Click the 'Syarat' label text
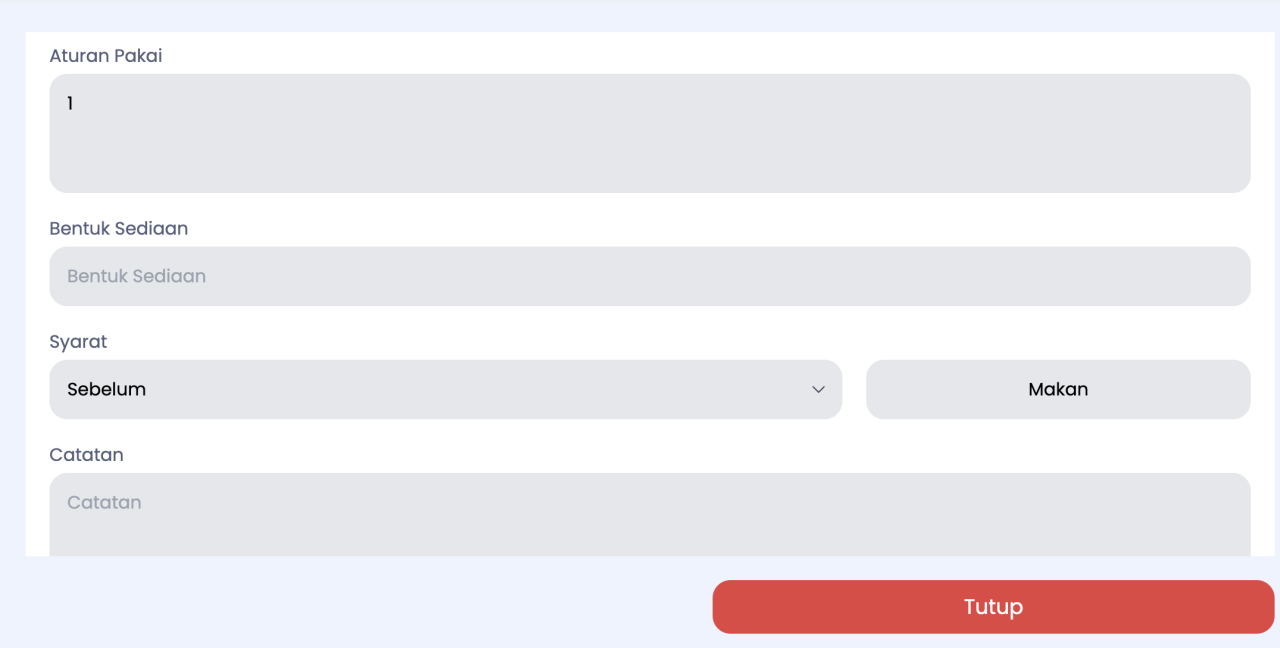The image size is (1280, 648). tap(78, 342)
